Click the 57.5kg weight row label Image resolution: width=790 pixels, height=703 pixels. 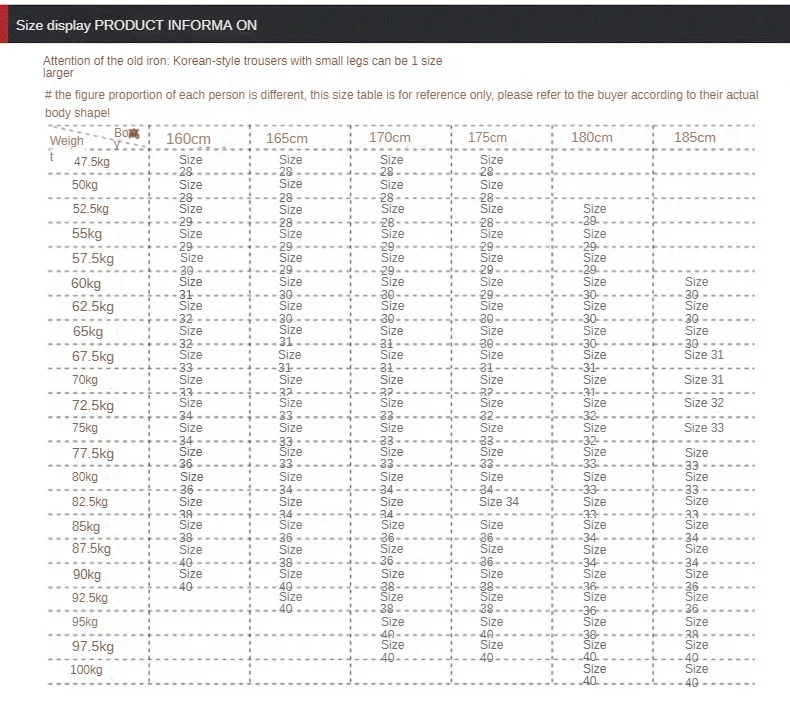[x=93, y=259]
